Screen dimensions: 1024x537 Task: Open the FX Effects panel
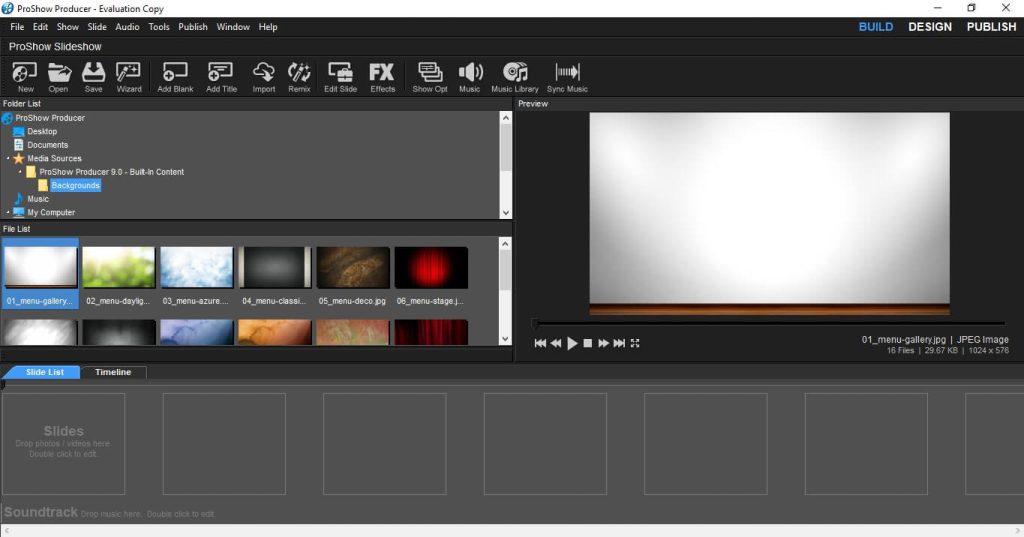pos(382,76)
